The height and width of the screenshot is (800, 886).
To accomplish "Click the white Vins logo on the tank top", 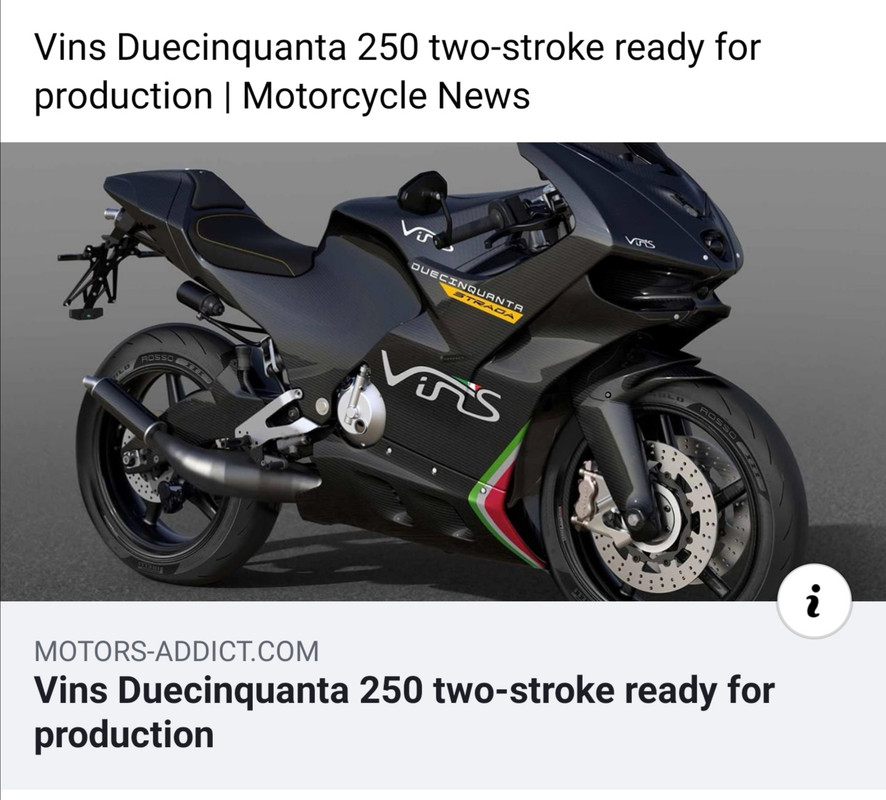I will tap(425, 235).
